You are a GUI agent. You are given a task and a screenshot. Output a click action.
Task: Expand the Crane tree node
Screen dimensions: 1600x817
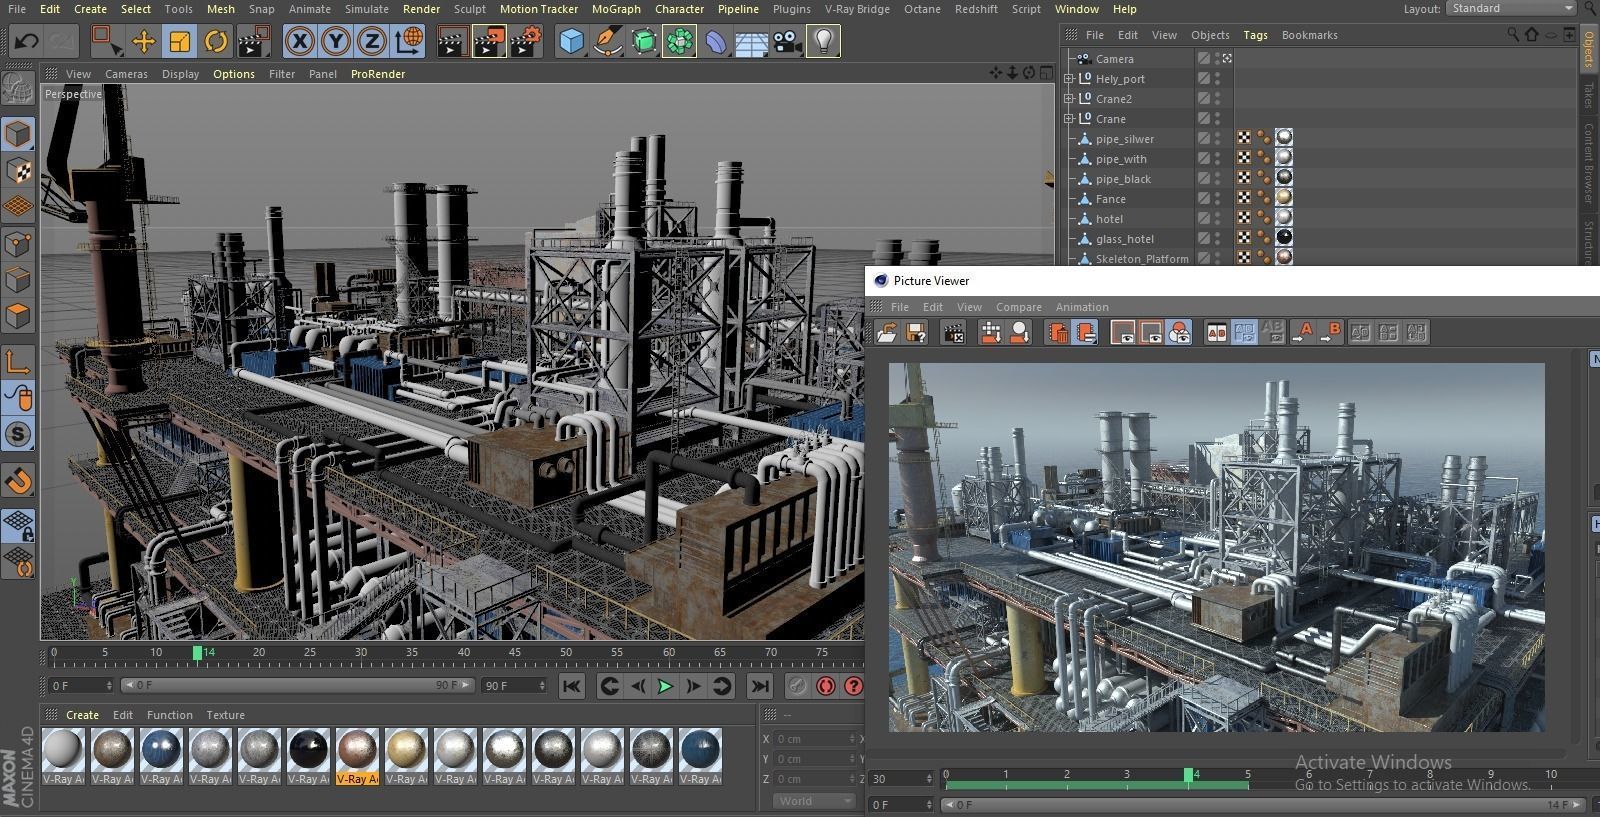pyautogui.click(x=1069, y=119)
